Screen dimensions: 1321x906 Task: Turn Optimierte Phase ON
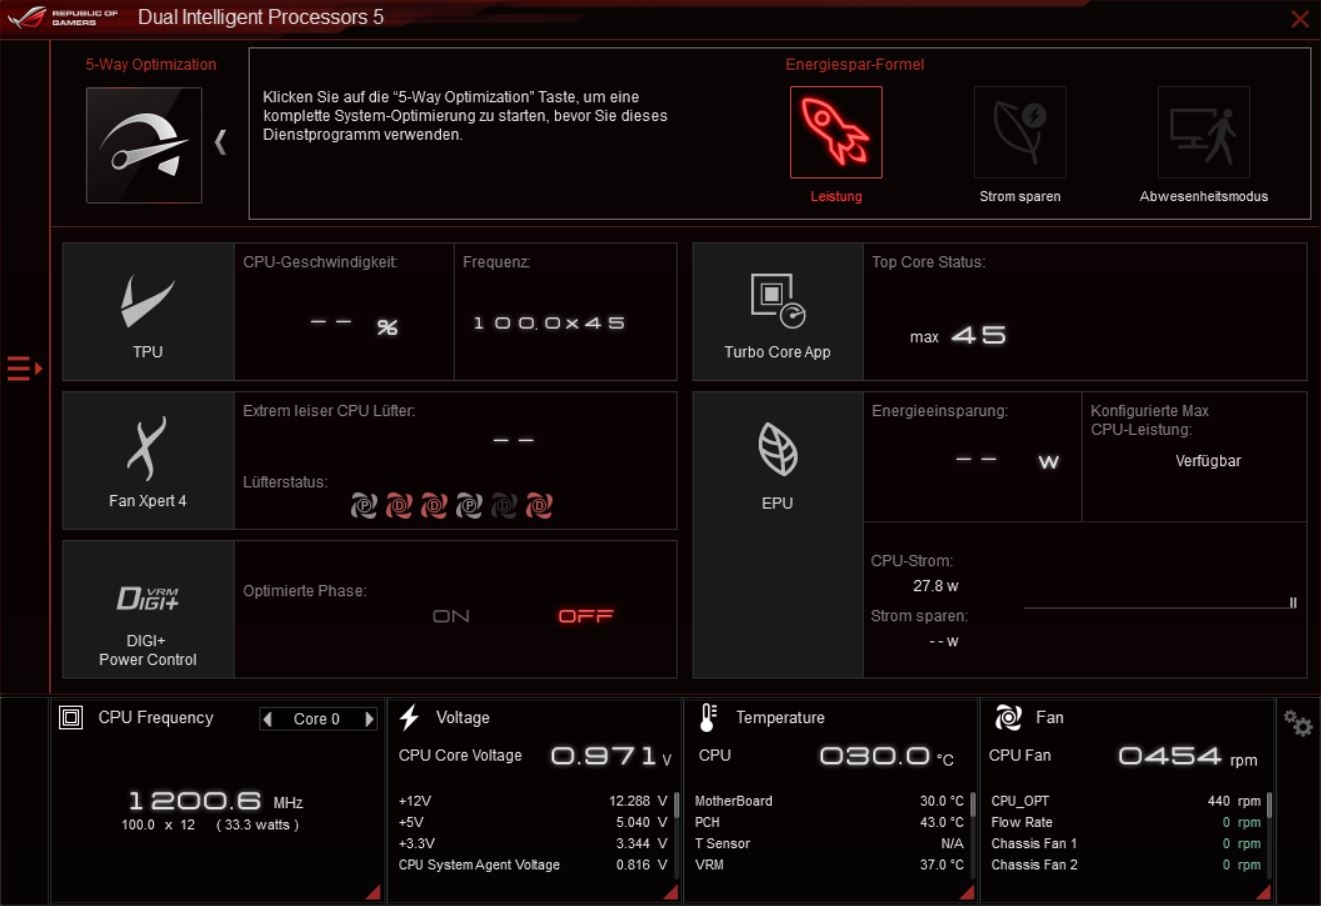pos(451,616)
